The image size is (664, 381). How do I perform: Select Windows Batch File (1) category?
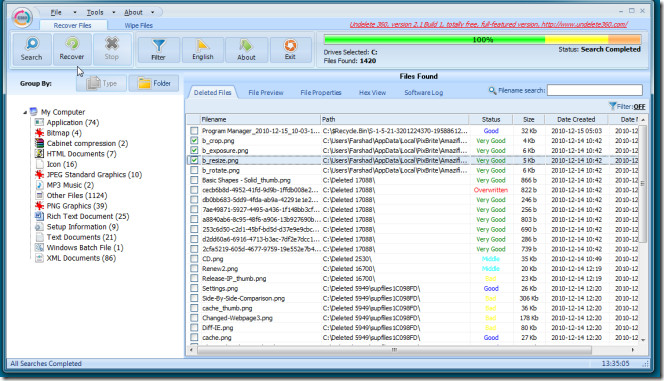point(85,248)
